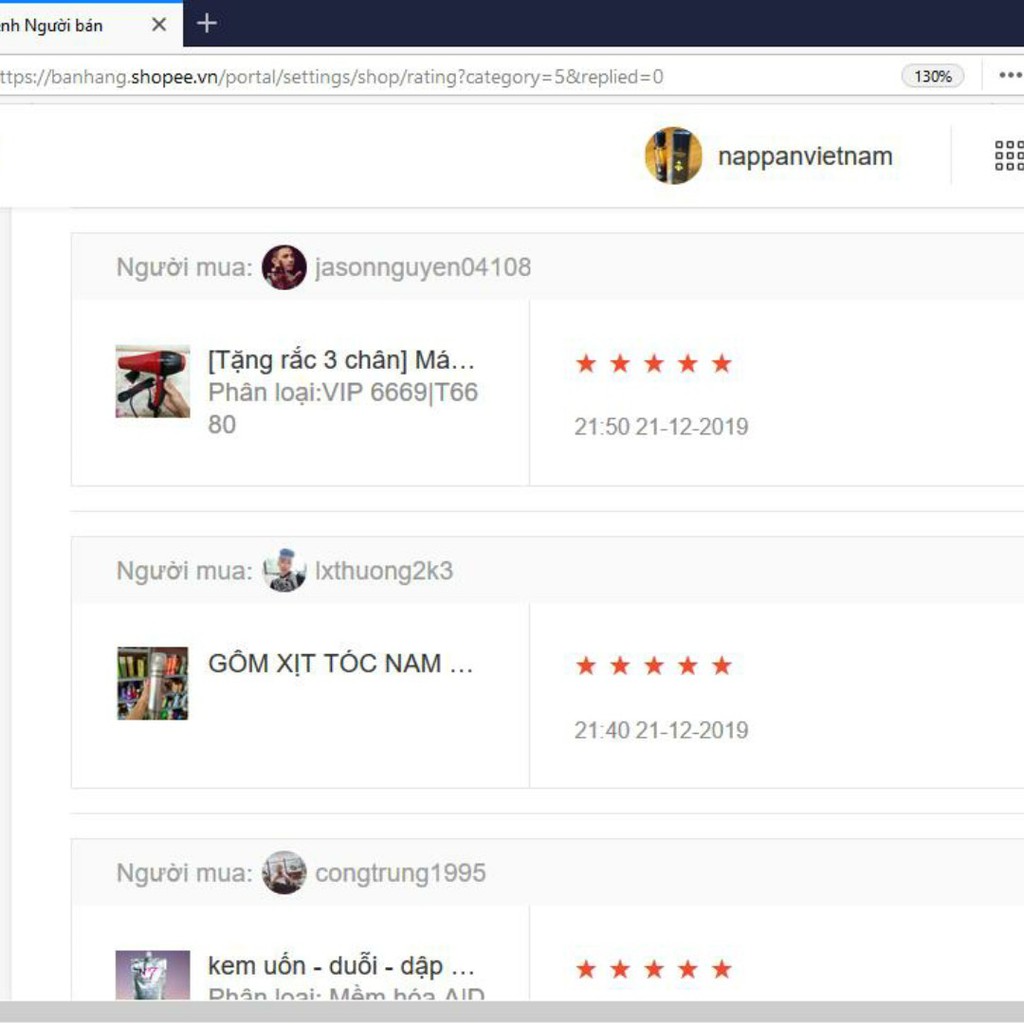
Task: Click the address bar URL
Action: (x=400, y=77)
